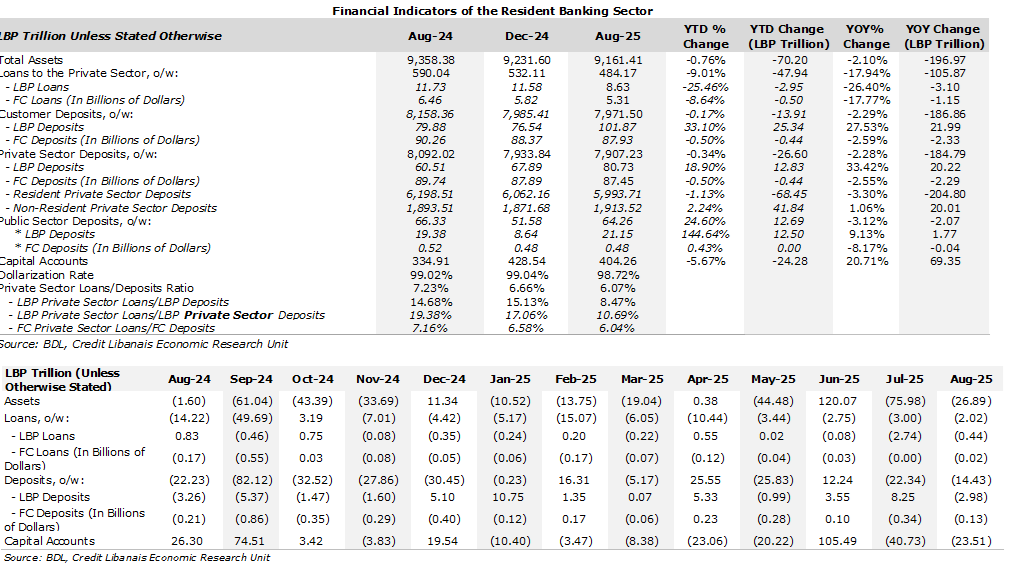Select the Jun-25 Capital Accounts value 105.49
The height and width of the screenshot is (578, 1030).
click(839, 541)
